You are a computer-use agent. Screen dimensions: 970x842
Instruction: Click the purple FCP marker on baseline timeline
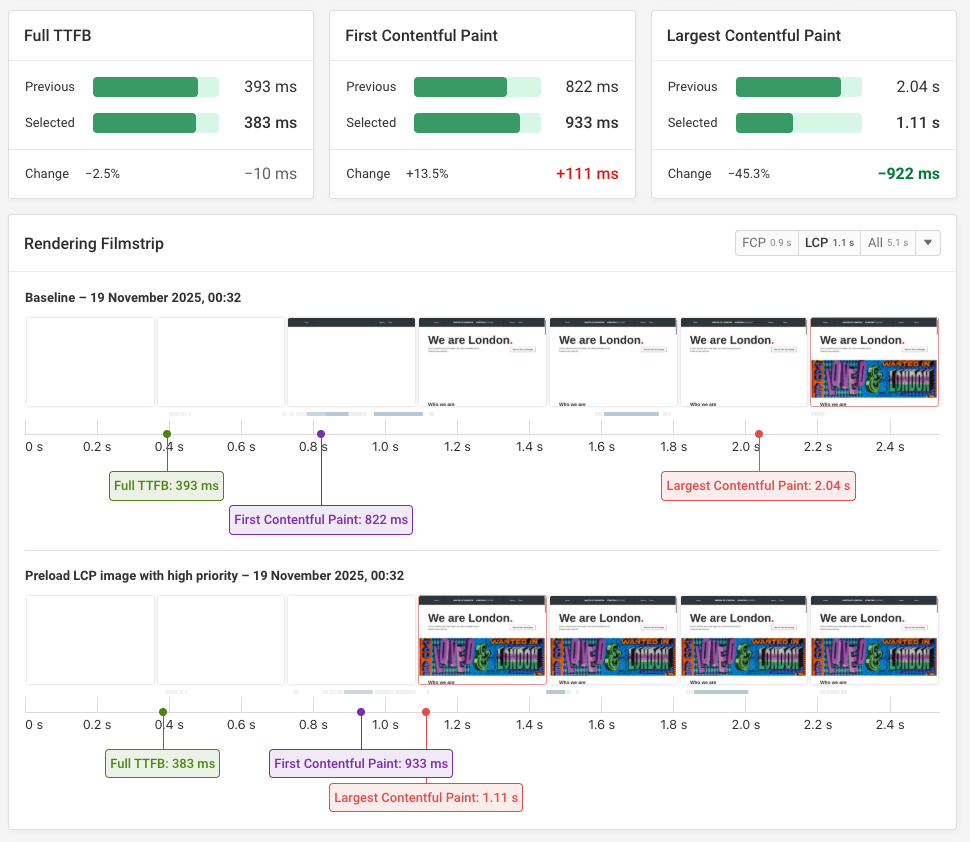321,433
